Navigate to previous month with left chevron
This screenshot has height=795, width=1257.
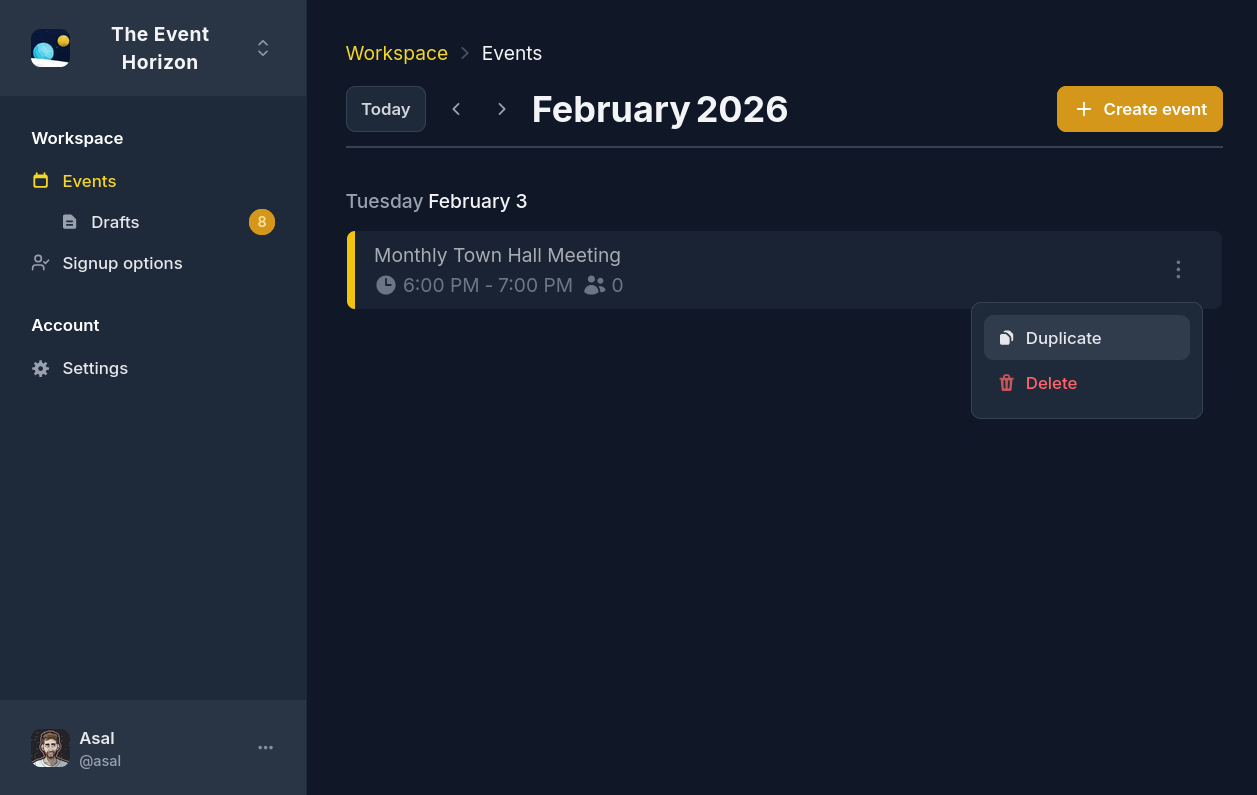[x=456, y=109]
